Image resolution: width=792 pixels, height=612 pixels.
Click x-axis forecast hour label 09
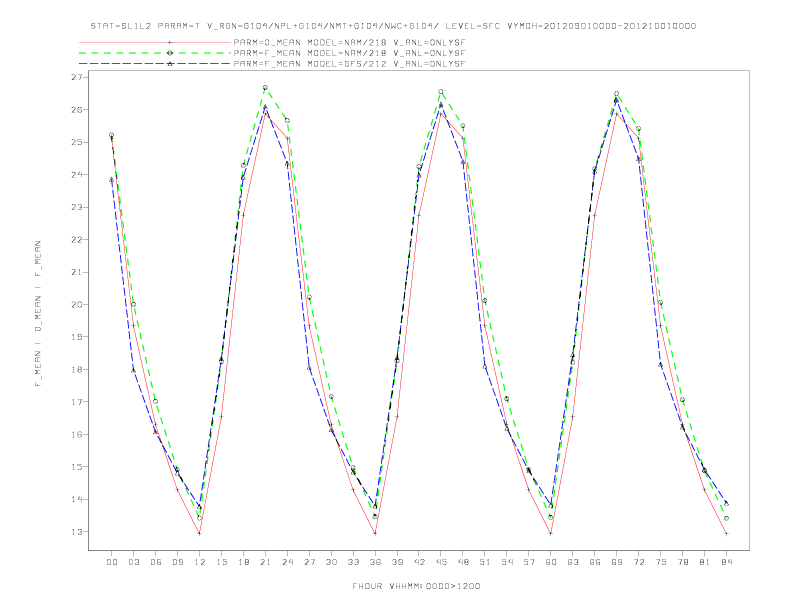[178, 562]
